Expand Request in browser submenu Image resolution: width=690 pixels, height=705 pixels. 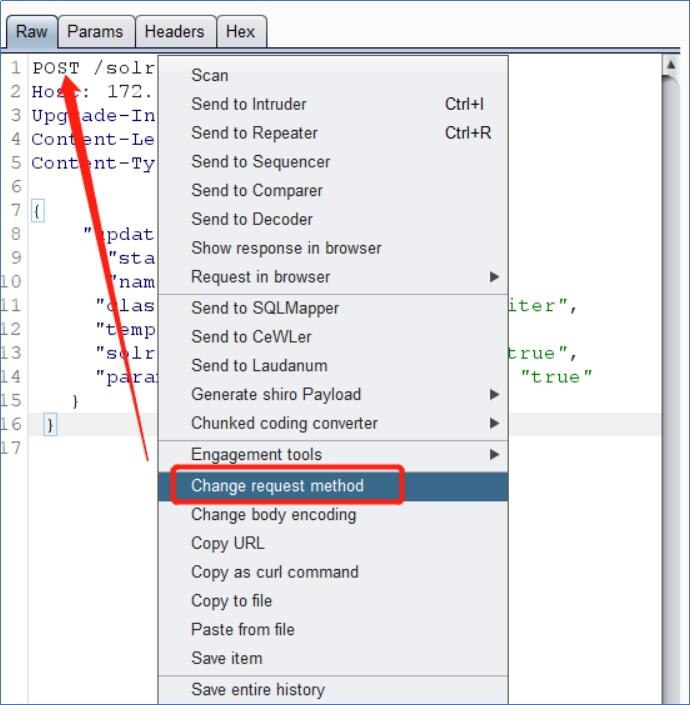(x=333, y=277)
